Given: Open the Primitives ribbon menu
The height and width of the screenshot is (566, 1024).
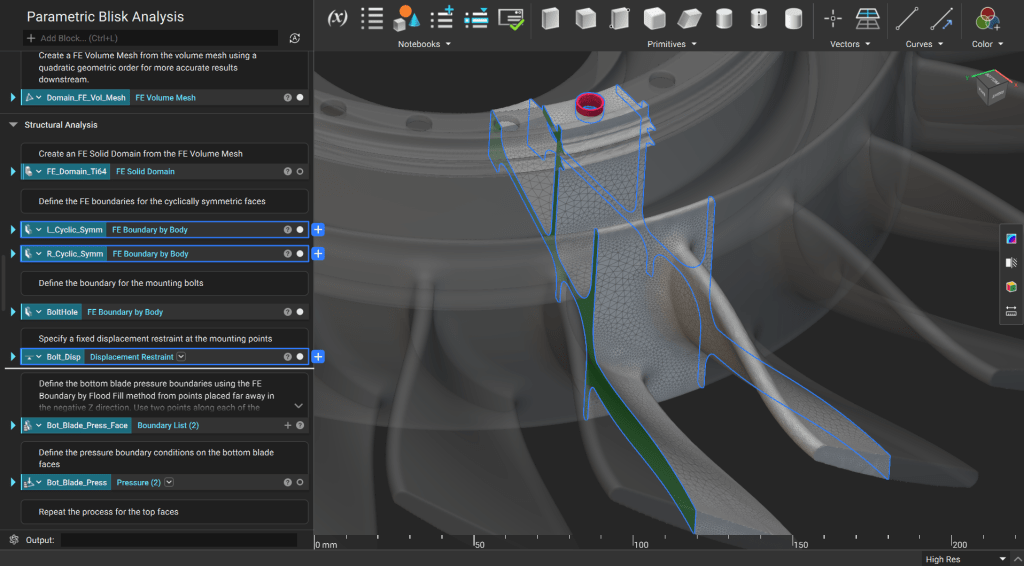Looking at the screenshot, I should (671, 44).
